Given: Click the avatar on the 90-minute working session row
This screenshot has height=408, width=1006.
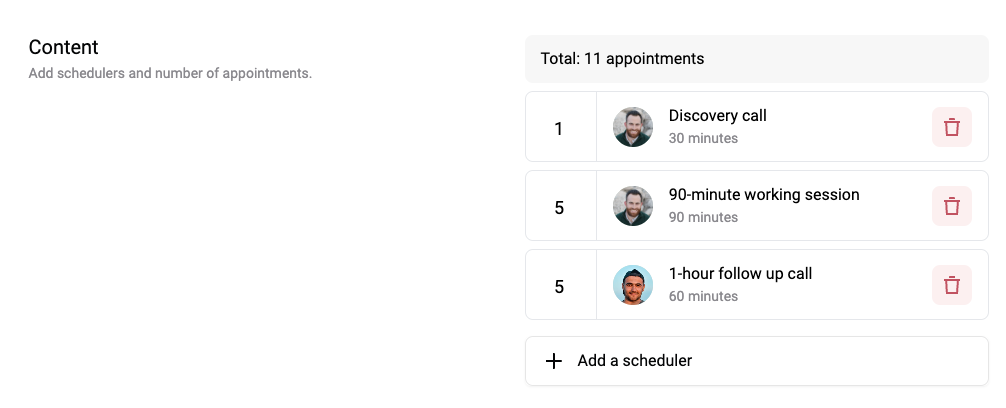Looking at the screenshot, I should 633,206.
